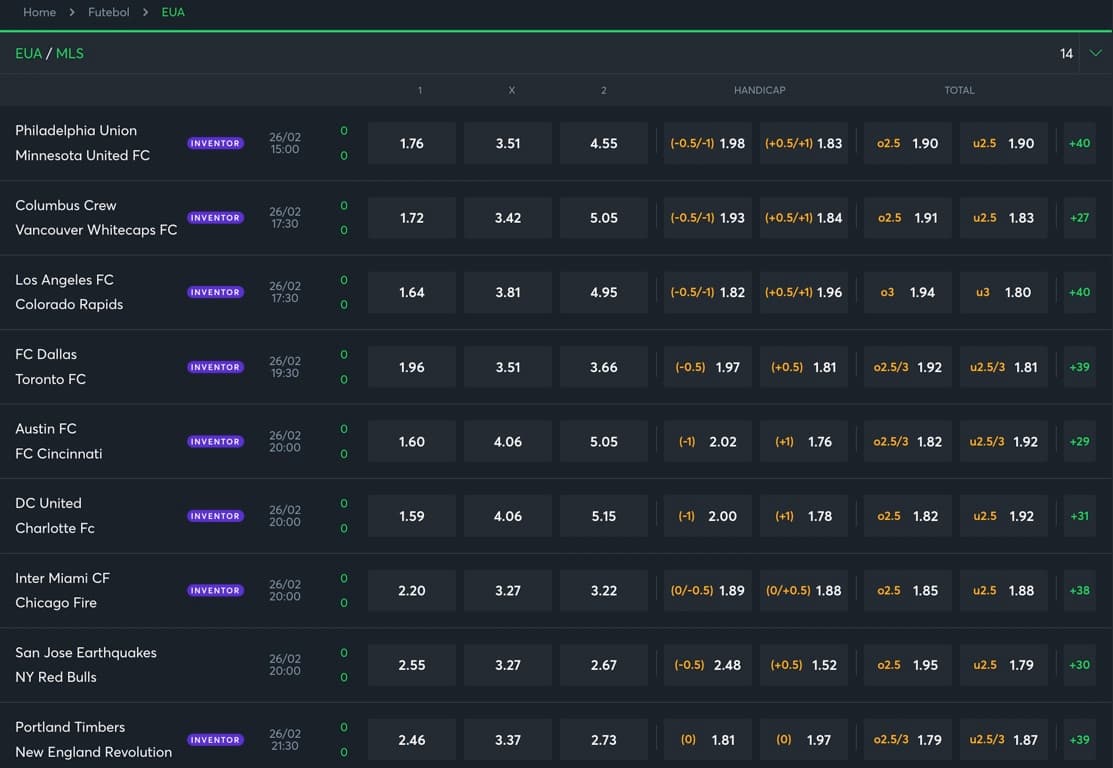Open EUA link in league header
The image size is (1113, 768).
[x=28, y=53]
